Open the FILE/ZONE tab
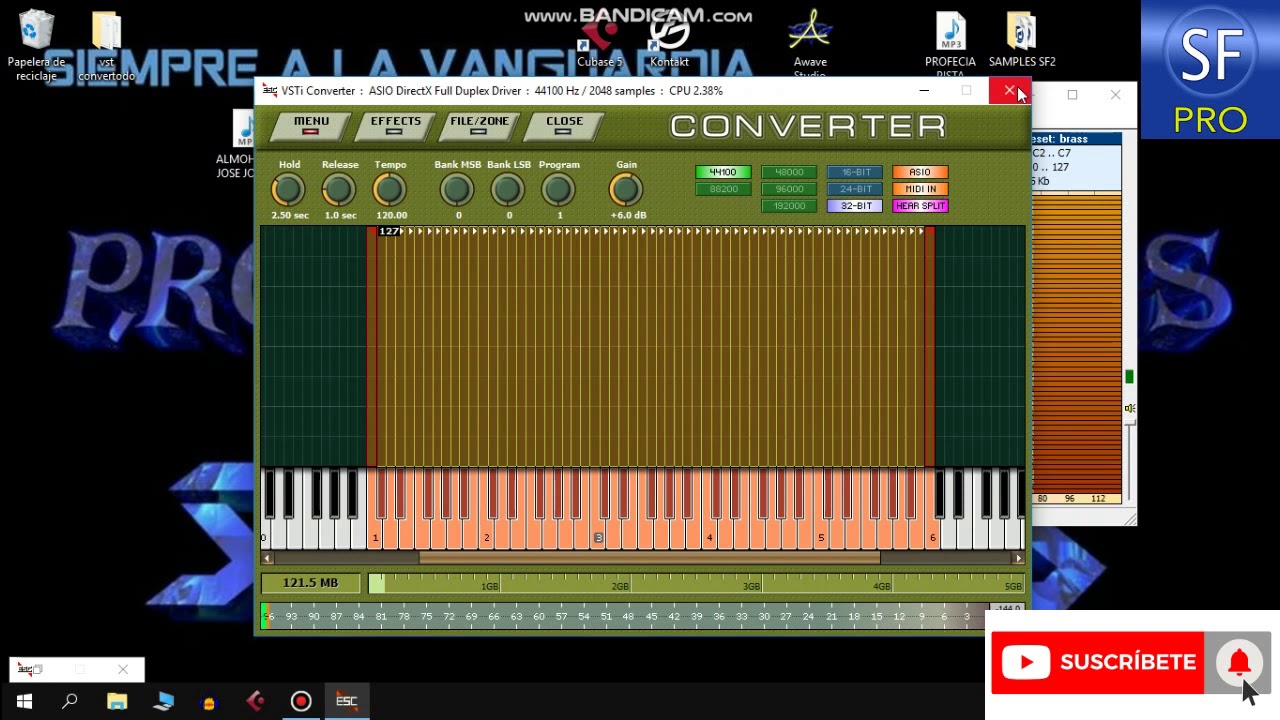This screenshot has width=1280, height=720. pyautogui.click(x=479, y=125)
